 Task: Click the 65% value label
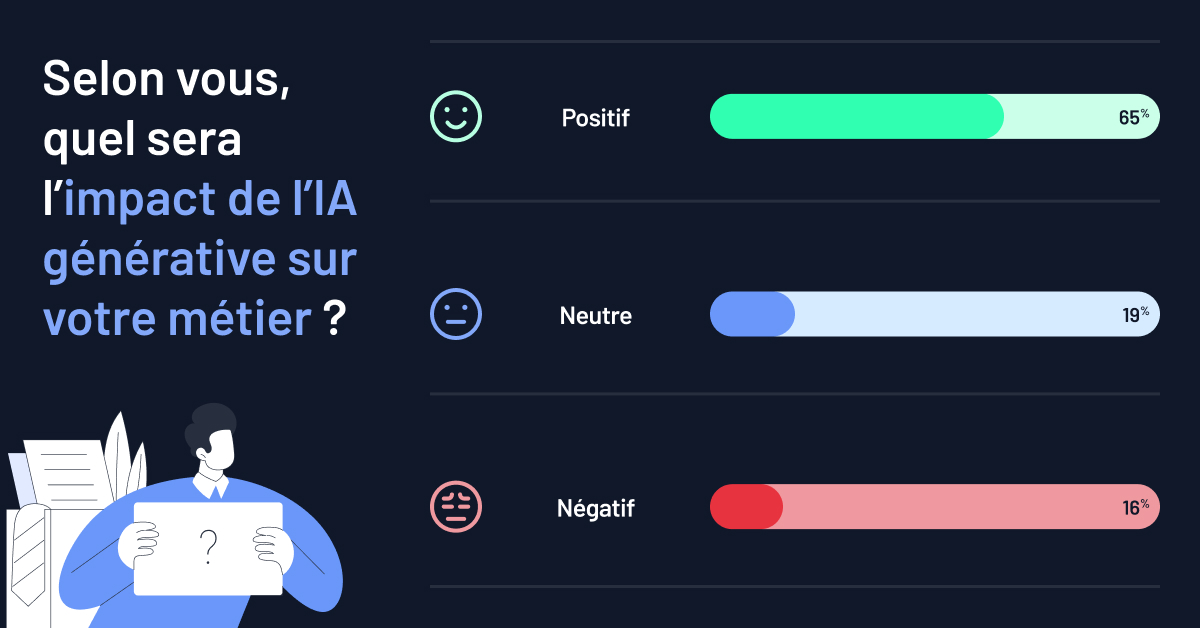pos(1134,117)
